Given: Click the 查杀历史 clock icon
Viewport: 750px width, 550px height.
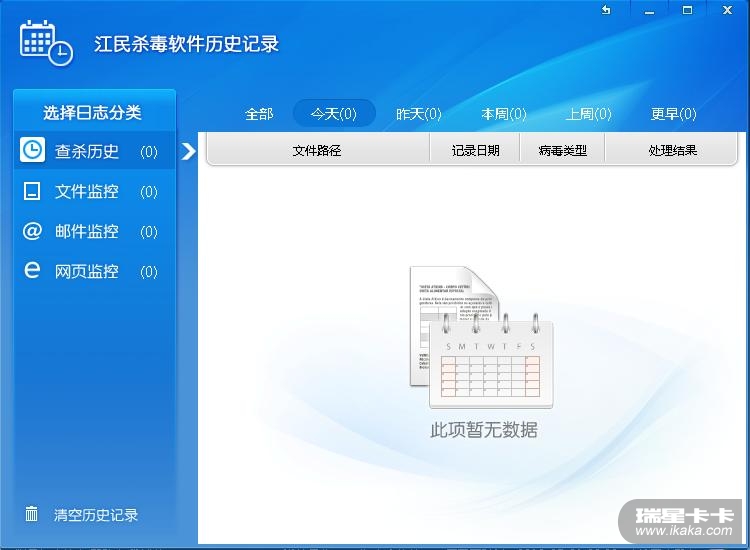Looking at the screenshot, I should point(32,150).
